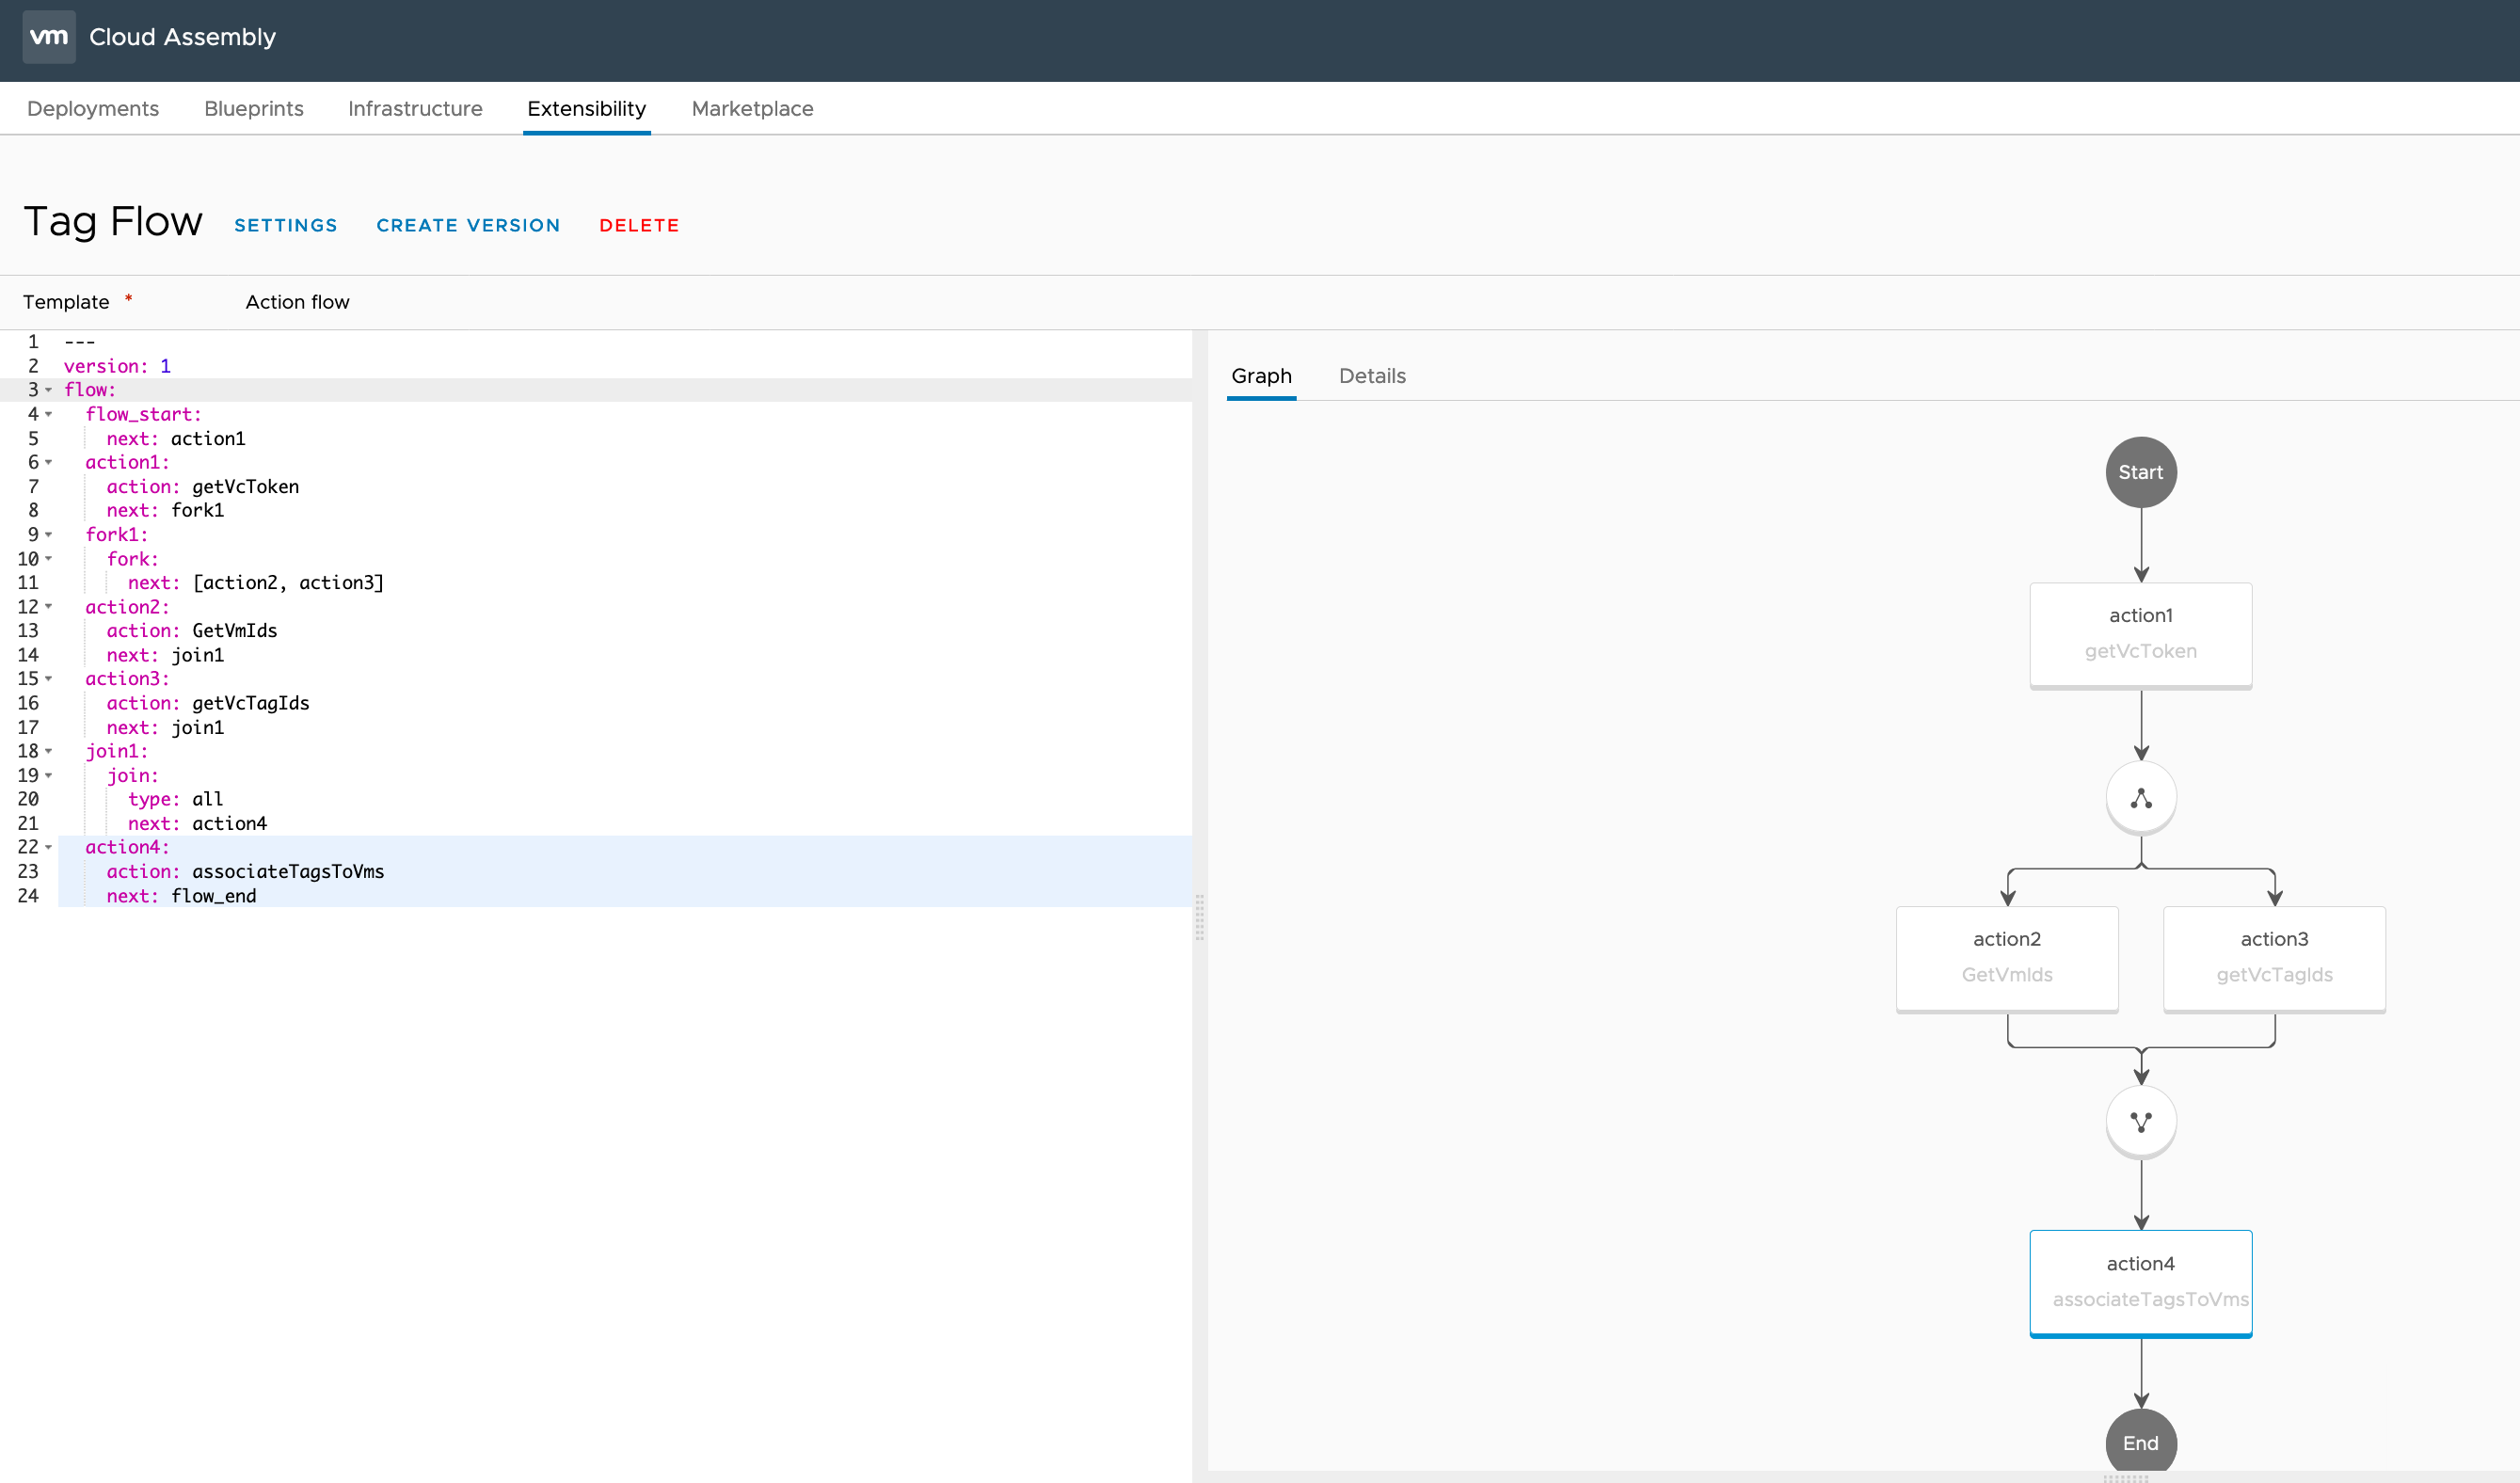Image resolution: width=2520 pixels, height=1483 pixels.
Task: Switch to the Details tab
Action: [1371, 376]
